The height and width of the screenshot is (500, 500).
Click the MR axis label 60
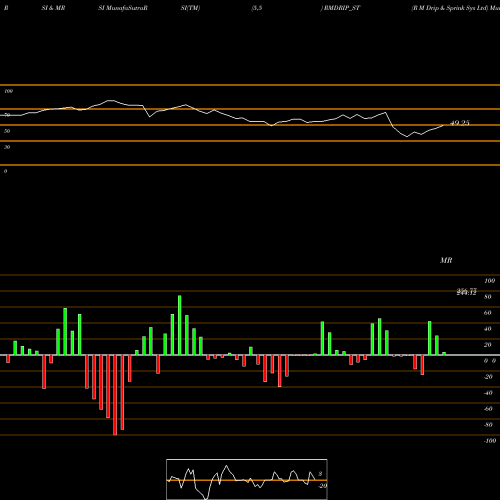click(488, 313)
